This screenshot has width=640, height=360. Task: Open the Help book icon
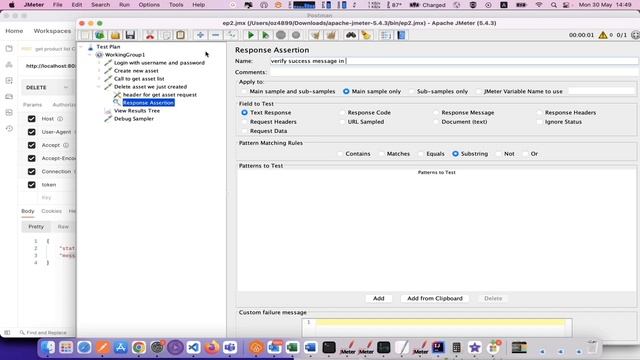coord(401,35)
